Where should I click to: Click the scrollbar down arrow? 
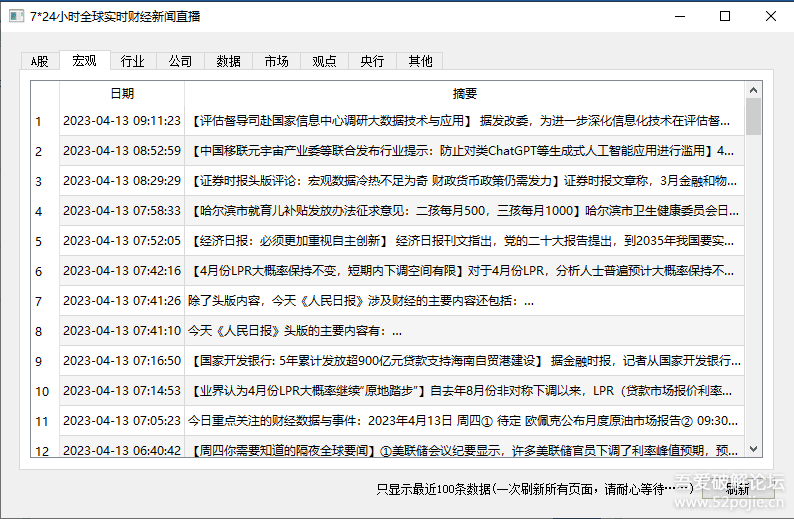pos(753,449)
